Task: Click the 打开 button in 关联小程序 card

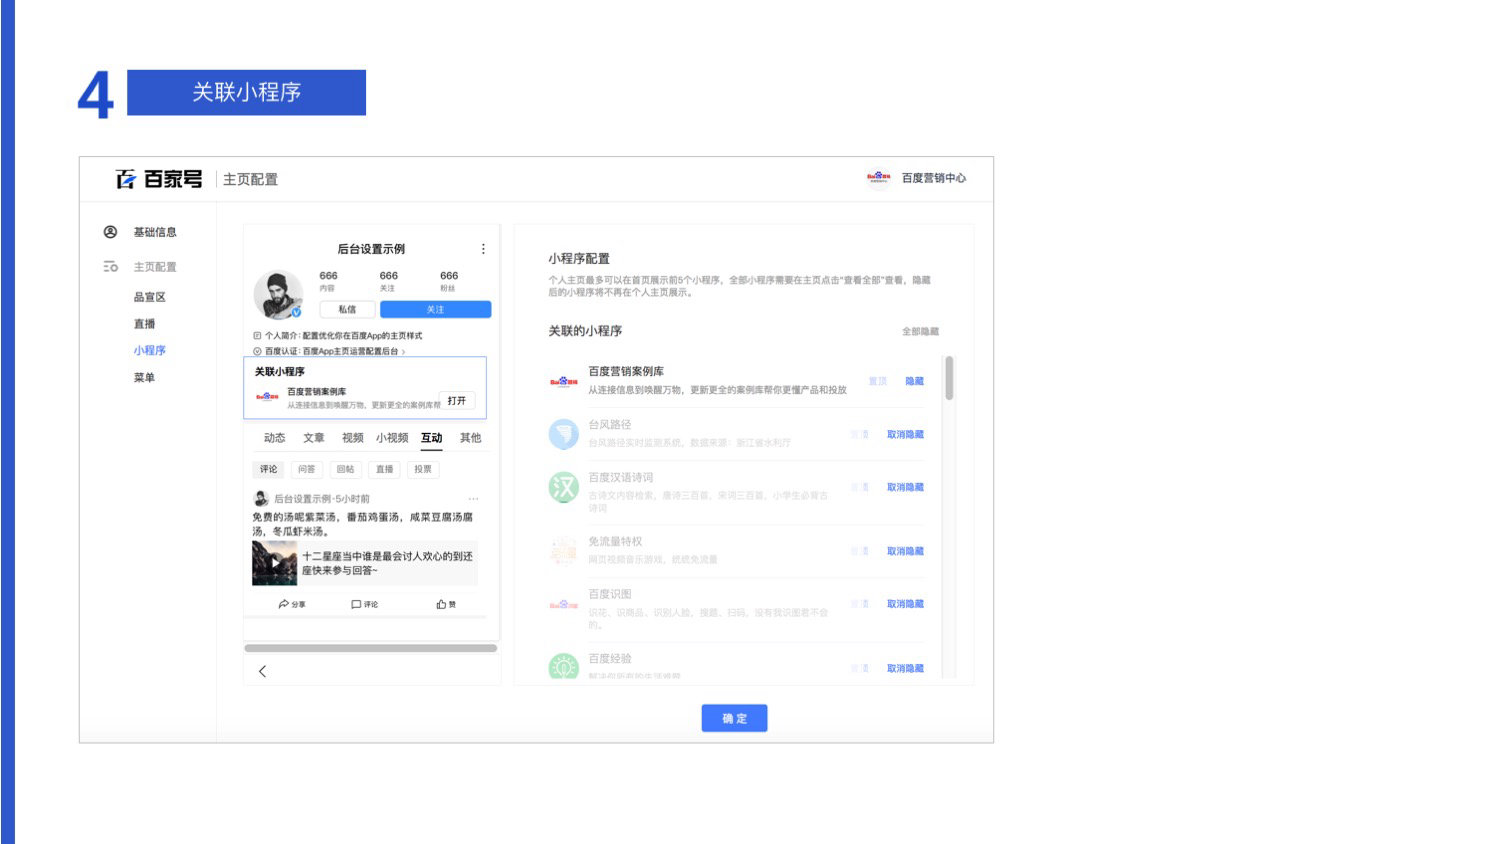Action: (x=458, y=400)
